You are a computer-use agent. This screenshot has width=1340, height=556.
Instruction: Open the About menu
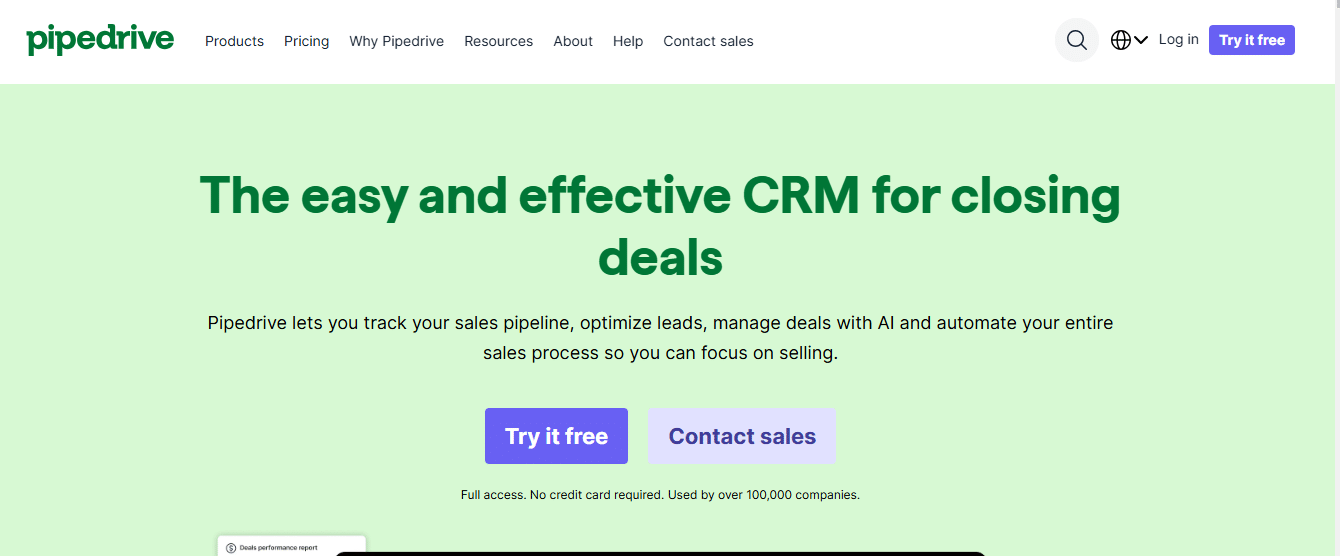[x=573, y=41]
